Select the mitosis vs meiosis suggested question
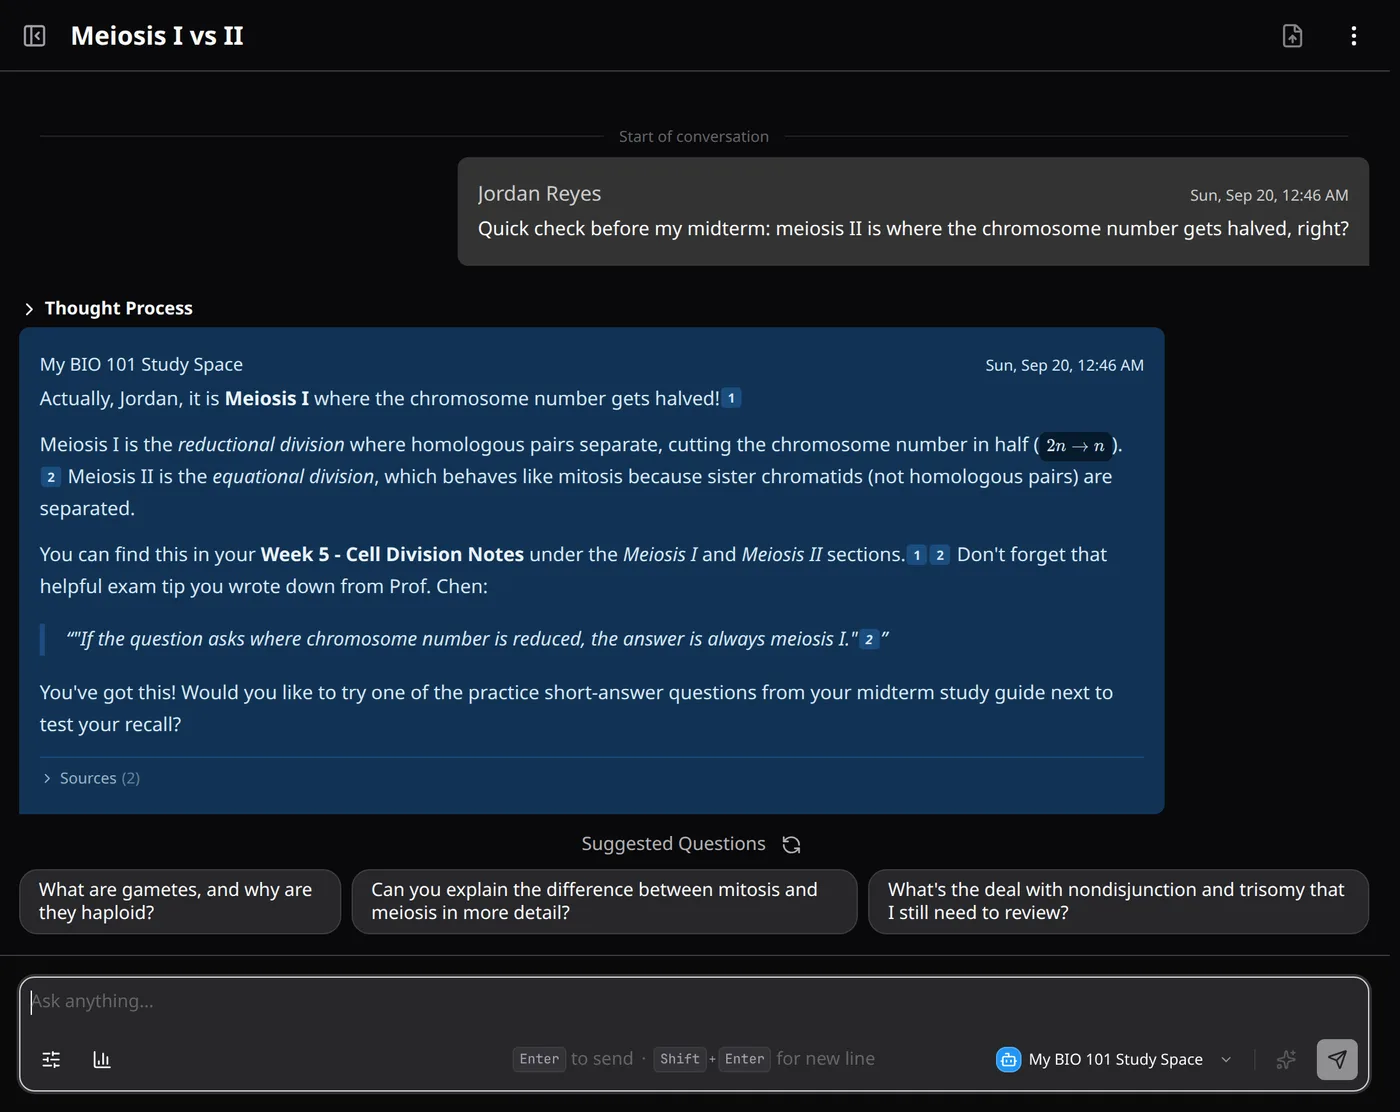This screenshot has width=1400, height=1112. (x=604, y=901)
